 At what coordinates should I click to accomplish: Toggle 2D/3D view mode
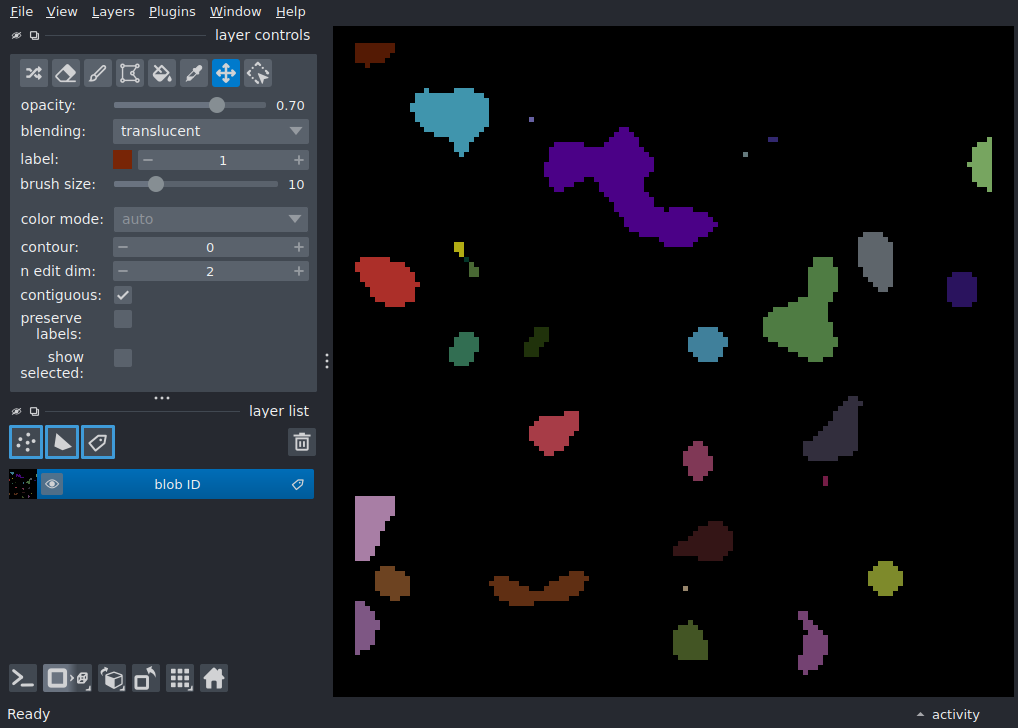(67, 679)
